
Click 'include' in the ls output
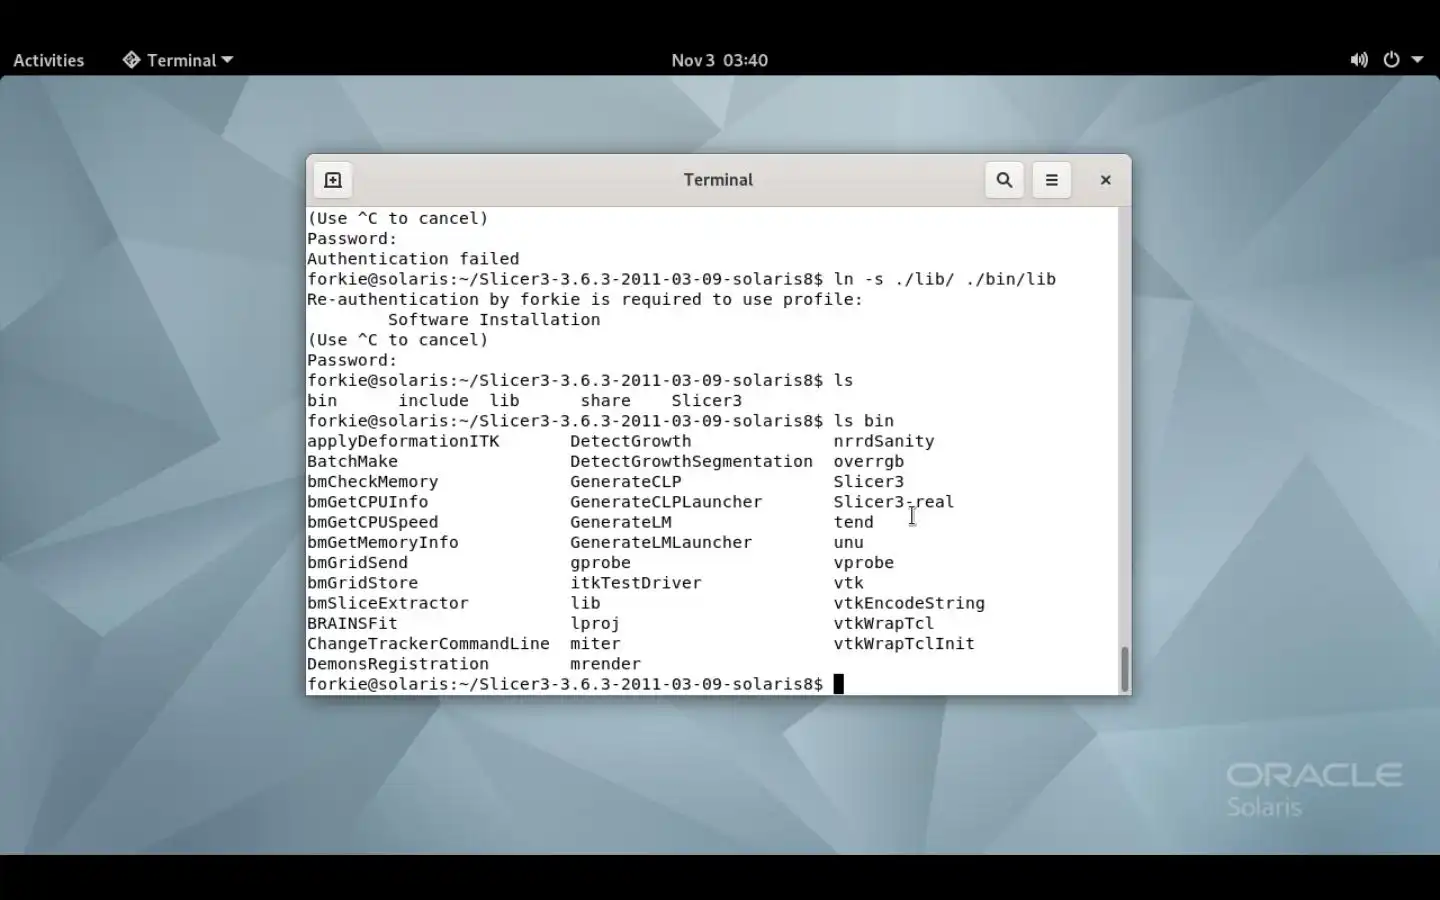click(433, 401)
